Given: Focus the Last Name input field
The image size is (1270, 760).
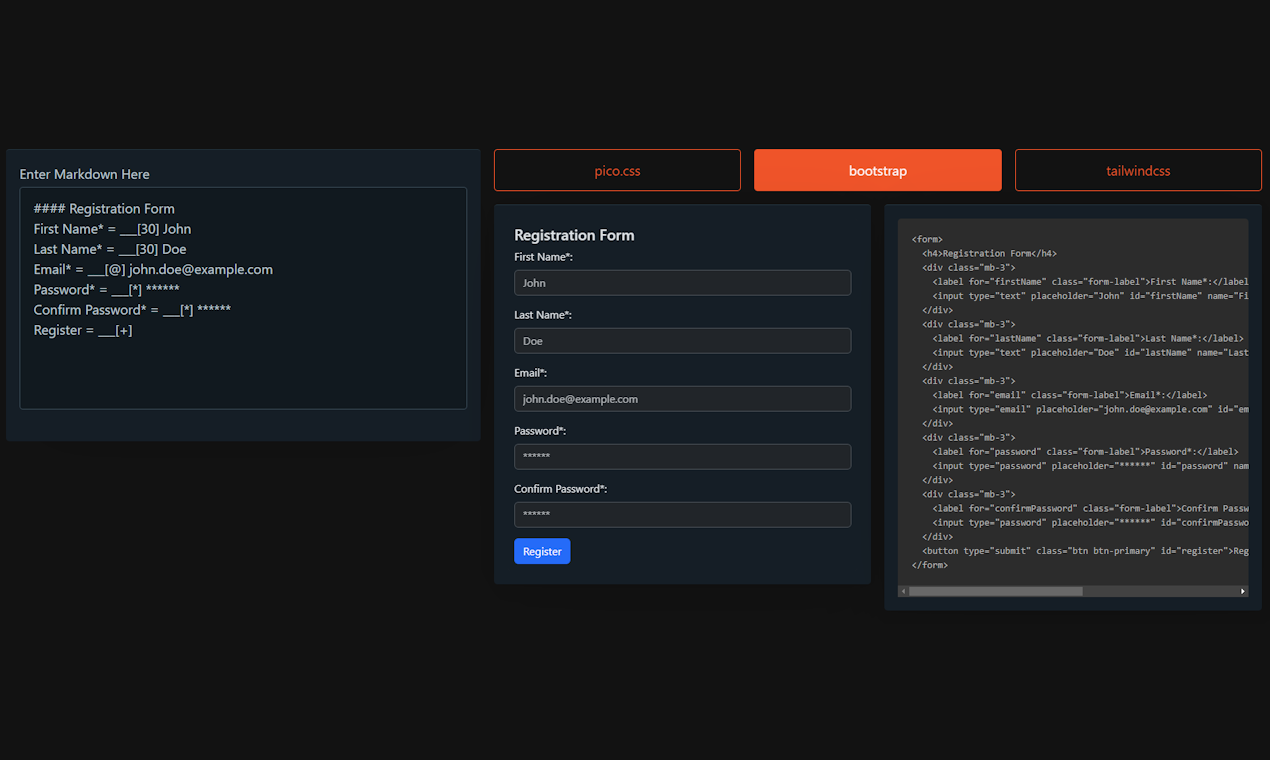Looking at the screenshot, I should pyautogui.click(x=682, y=341).
